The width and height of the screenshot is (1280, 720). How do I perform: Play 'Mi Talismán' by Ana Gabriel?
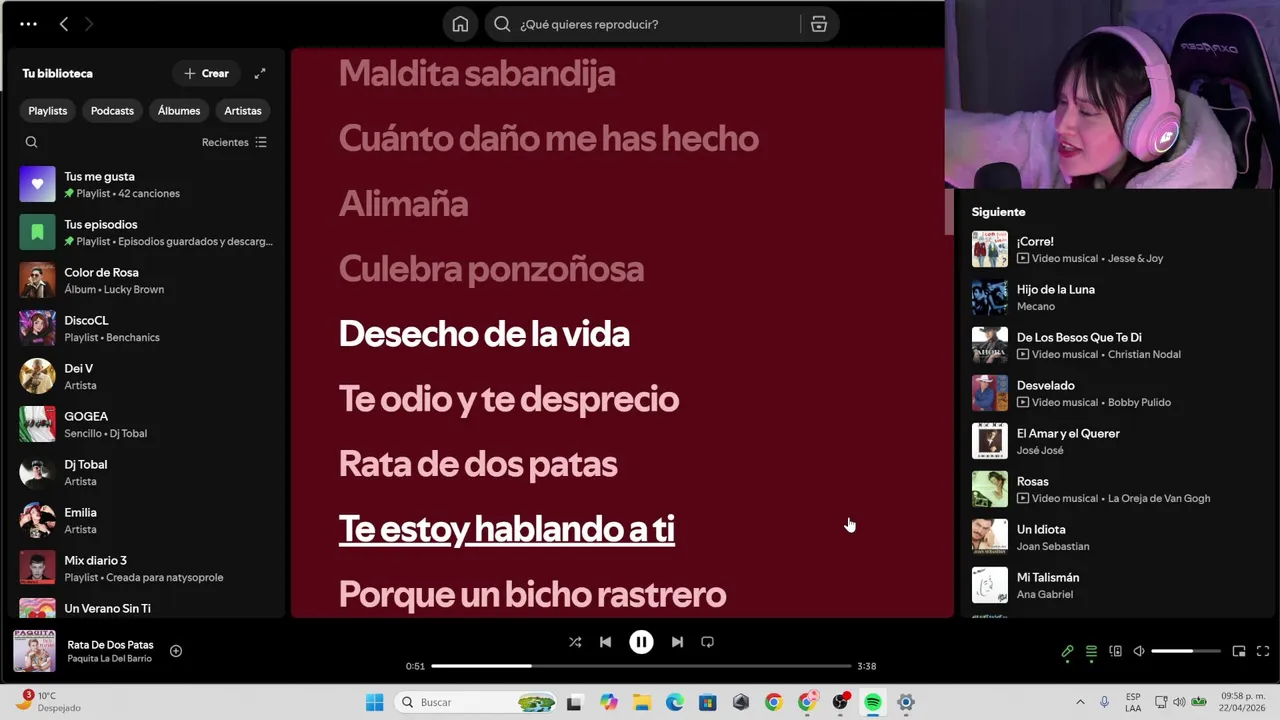[x=1115, y=585]
